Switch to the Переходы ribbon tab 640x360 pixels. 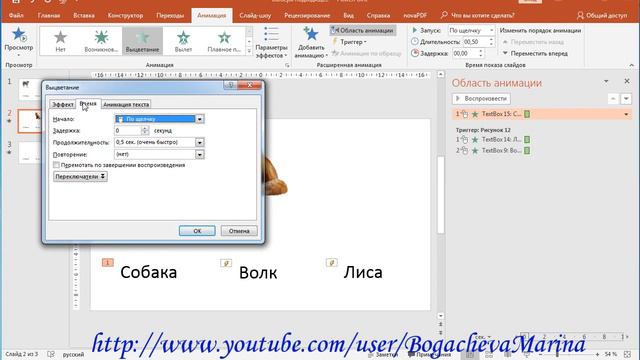click(x=170, y=16)
